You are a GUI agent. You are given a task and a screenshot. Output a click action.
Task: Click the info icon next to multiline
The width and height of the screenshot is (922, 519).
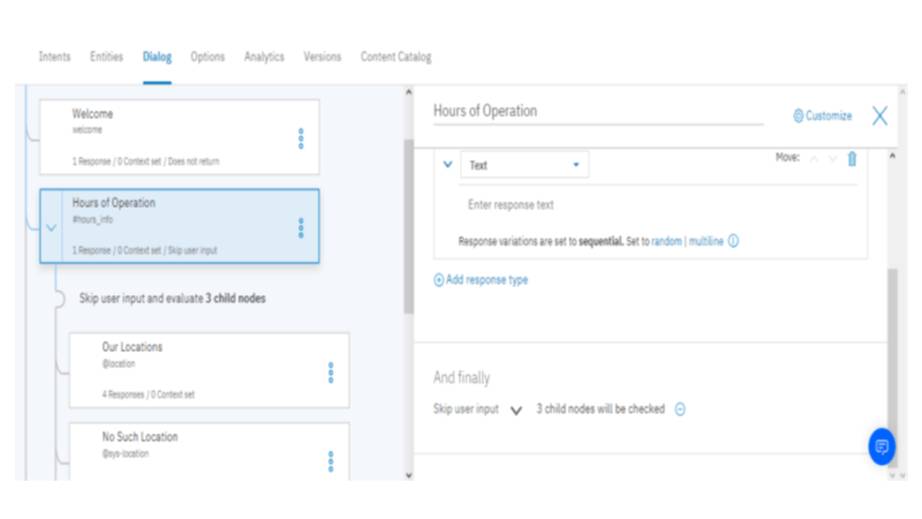tap(733, 242)
